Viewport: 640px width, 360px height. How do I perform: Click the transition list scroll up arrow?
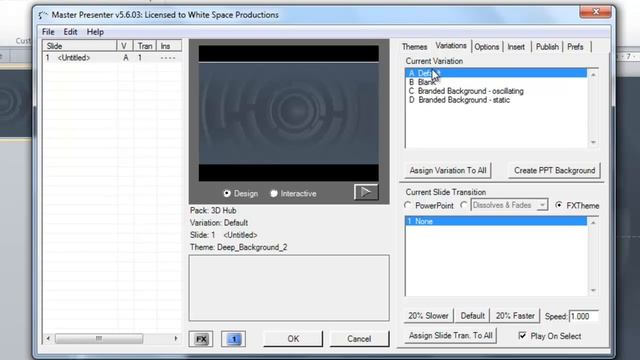[x=593, y=223]
